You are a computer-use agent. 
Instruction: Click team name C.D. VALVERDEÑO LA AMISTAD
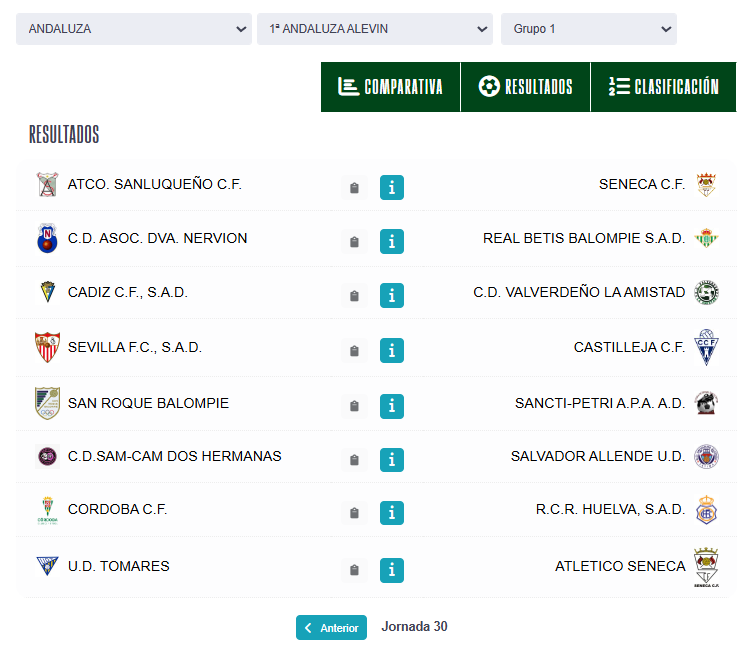(579, 292)
